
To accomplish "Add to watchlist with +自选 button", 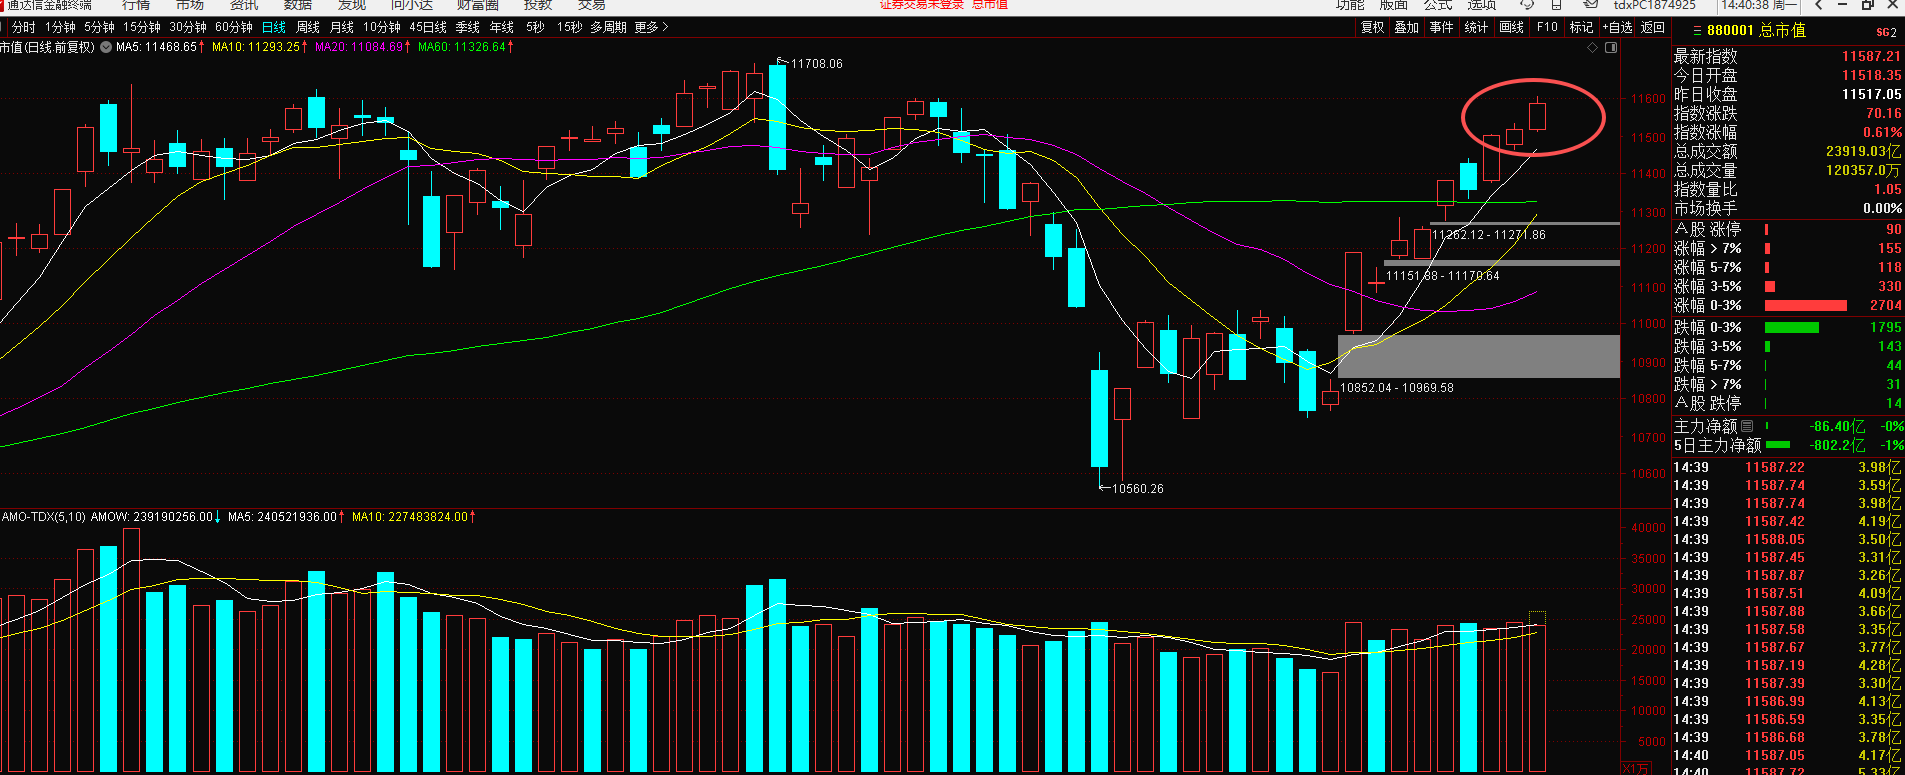I will pos(1617,27).
